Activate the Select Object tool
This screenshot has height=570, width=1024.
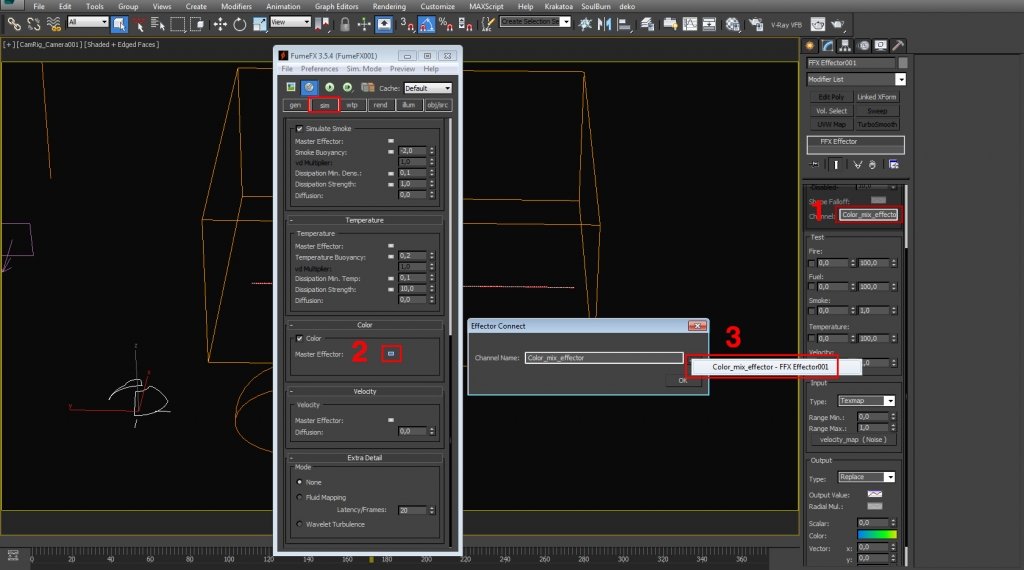tap(120, 25)
